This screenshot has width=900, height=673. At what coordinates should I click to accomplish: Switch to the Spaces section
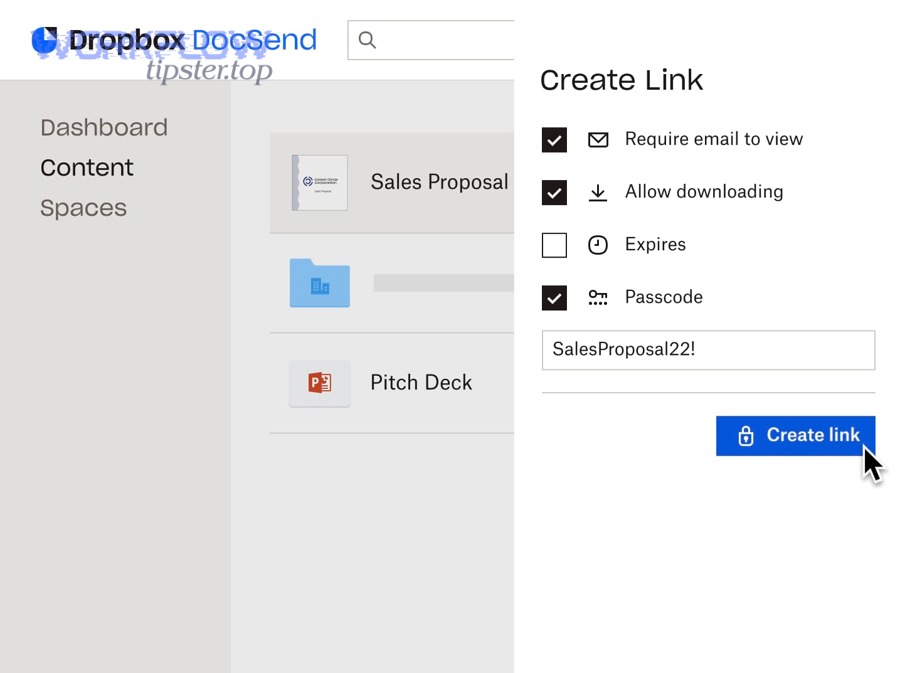pos(83,208)
